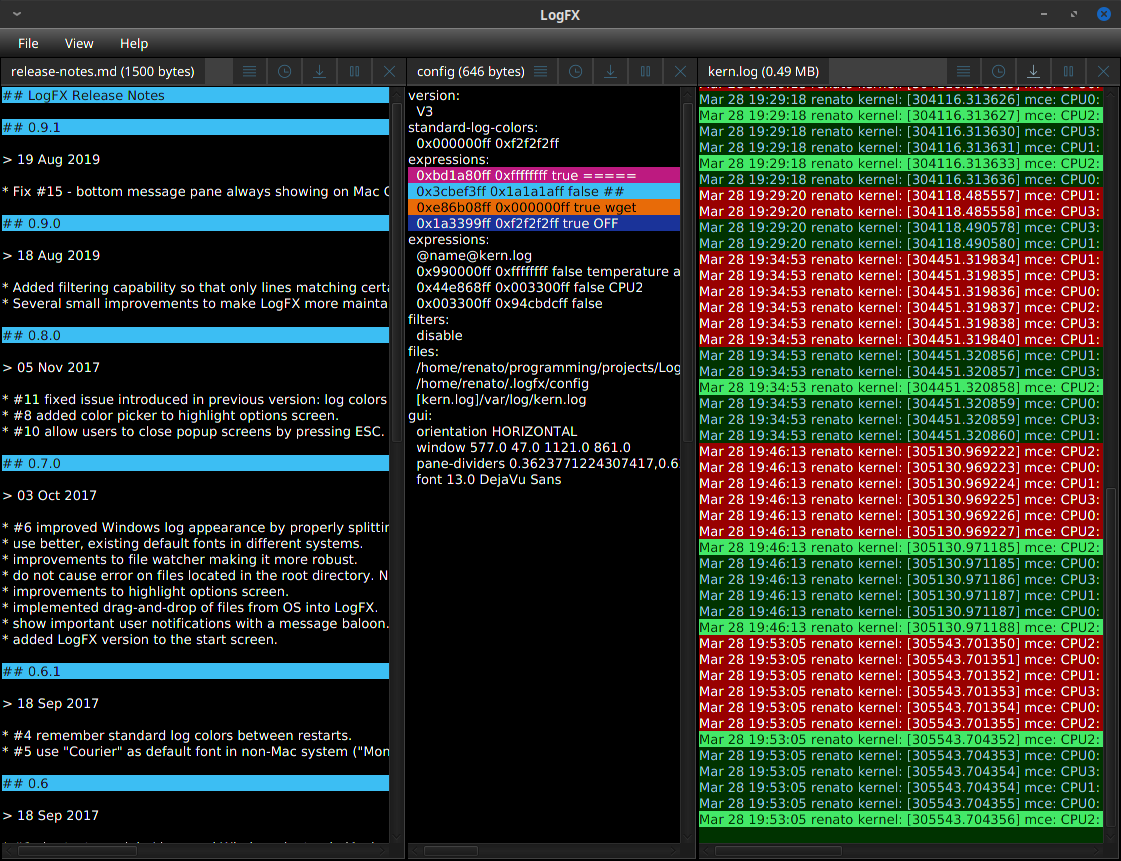
Task: Toggle tail-file arrow in release-notes.md pane
Action: 320,72
